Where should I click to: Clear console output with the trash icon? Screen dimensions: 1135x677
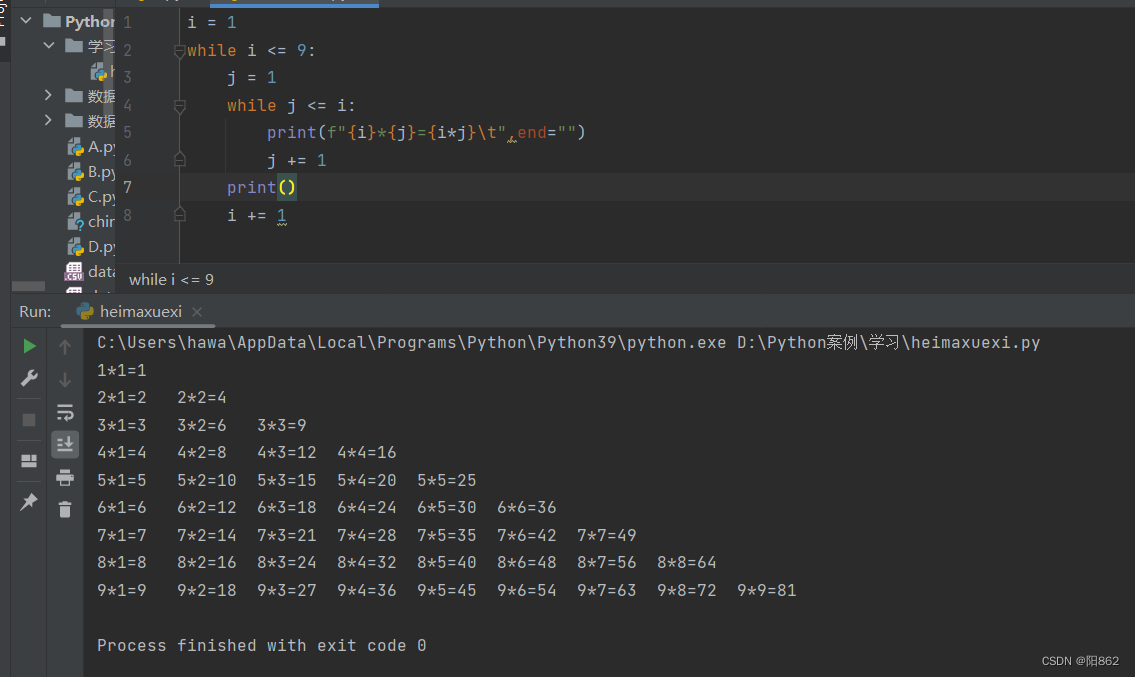click(65, 508)
